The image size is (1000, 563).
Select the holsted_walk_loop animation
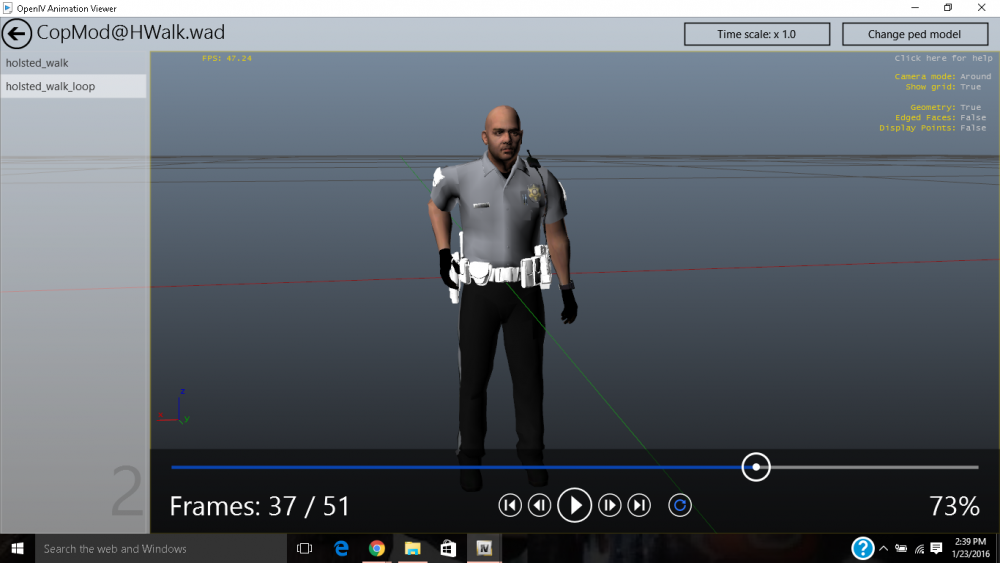pos(73,86)
